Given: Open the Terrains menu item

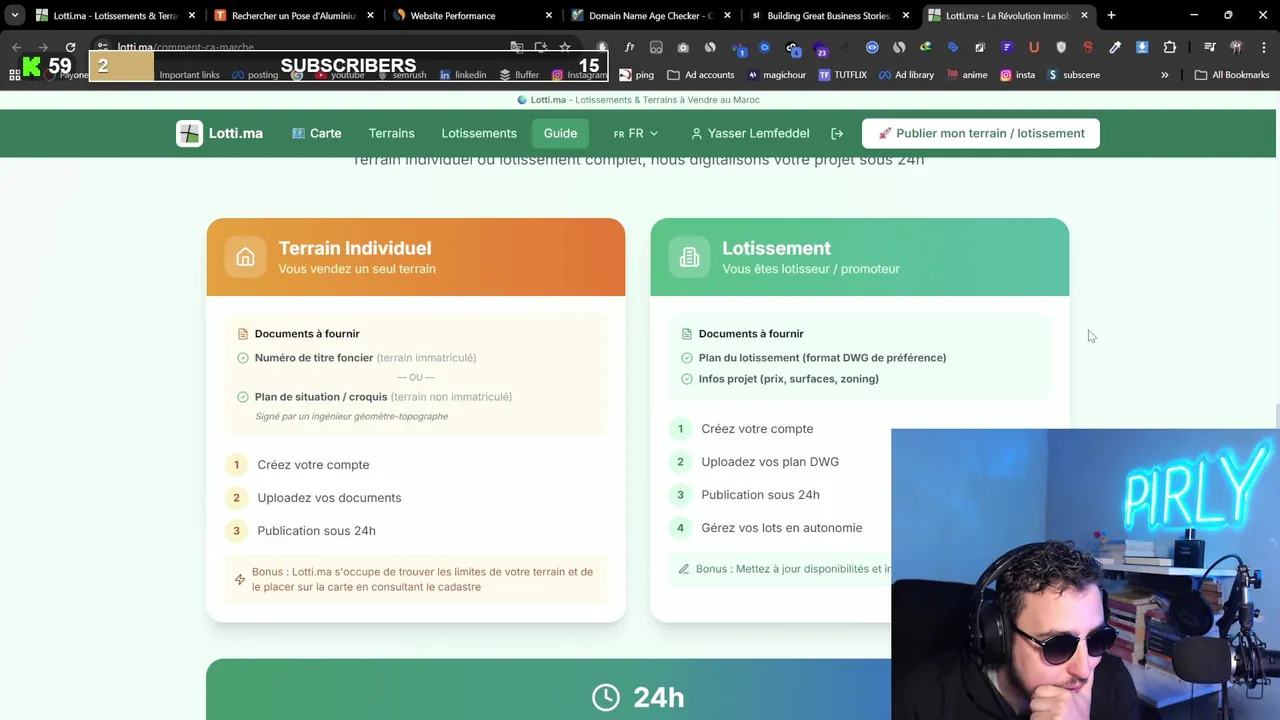Looking at the screenshot, I should [391, 133].
